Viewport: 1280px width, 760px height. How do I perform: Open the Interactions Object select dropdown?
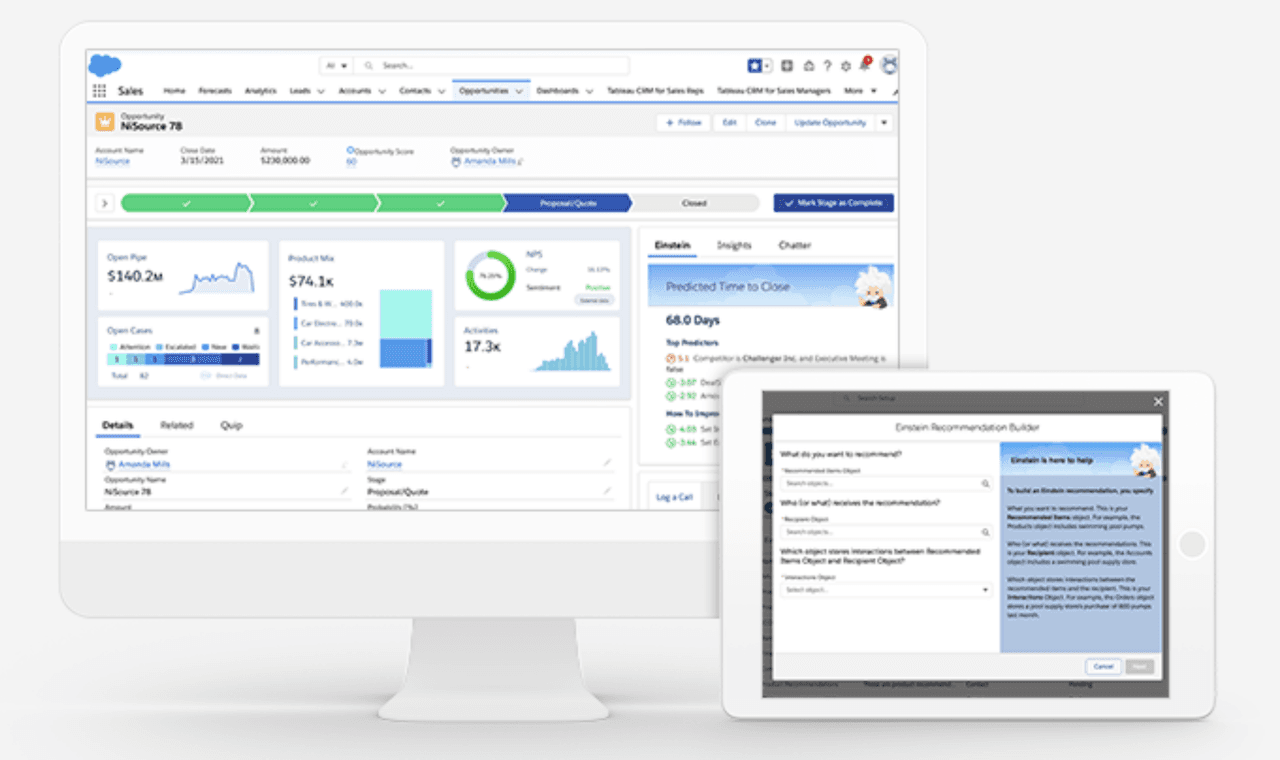pyautogui.click(x=885, y=590)
